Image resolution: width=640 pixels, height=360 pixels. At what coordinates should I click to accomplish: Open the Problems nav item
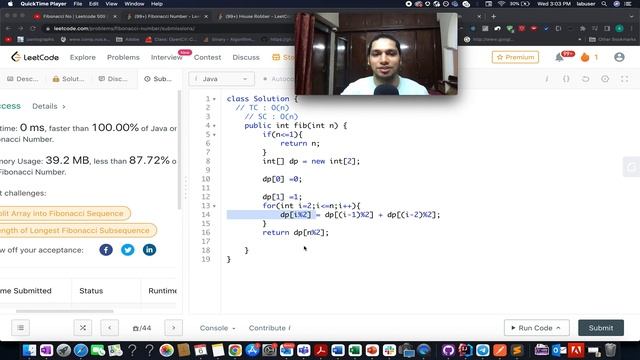(123, 57)
